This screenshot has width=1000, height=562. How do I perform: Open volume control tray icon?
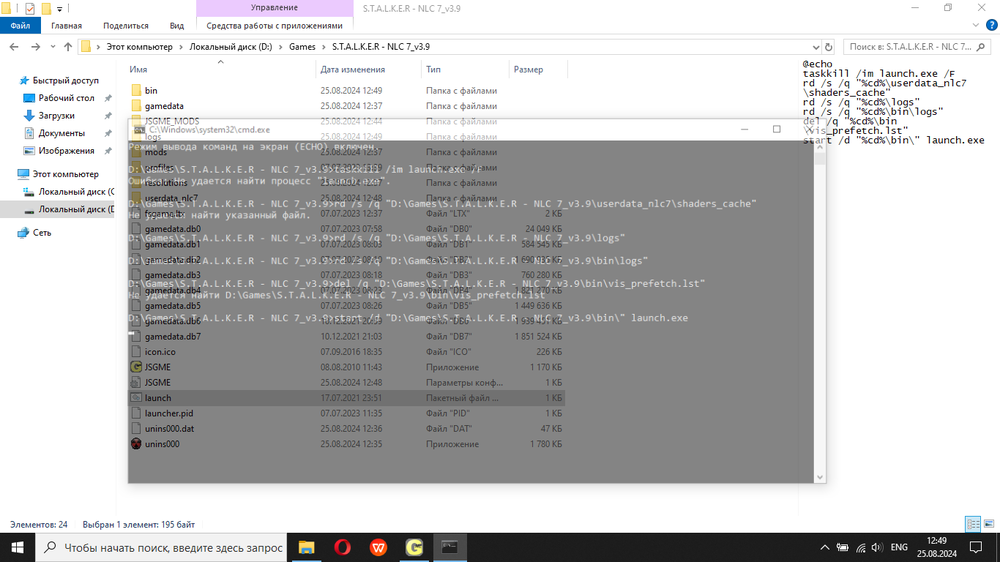[x=878, y=547]
